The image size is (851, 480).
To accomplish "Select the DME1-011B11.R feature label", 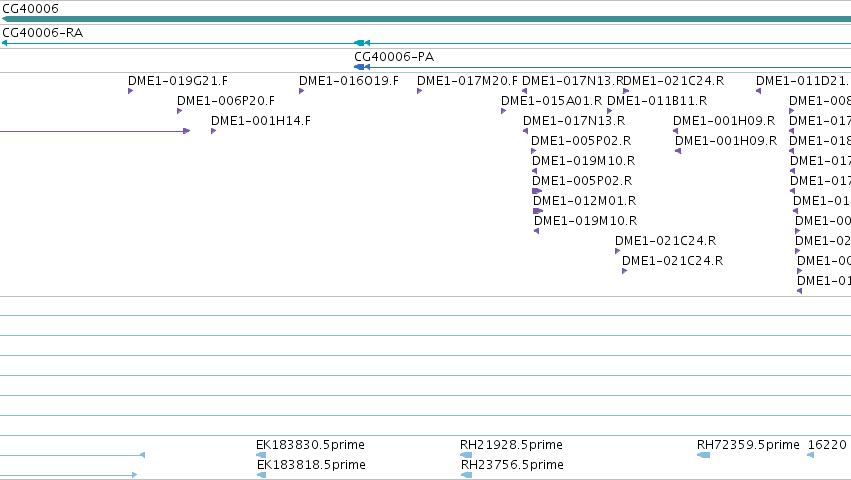I will pyautogui.click(x=657, y=101).
